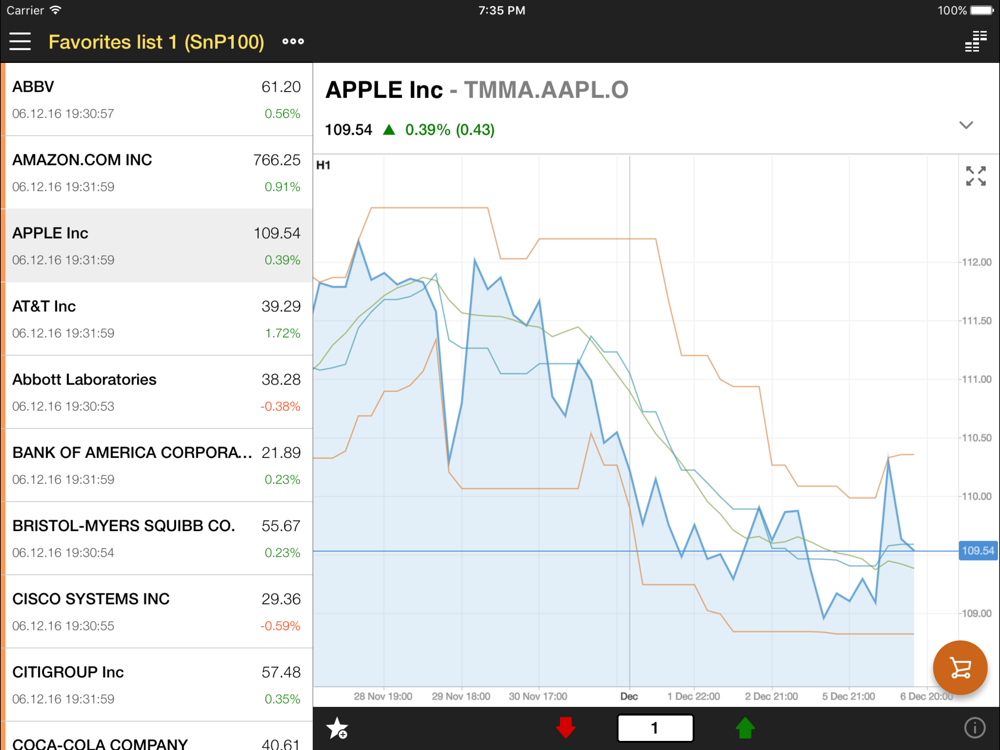This screenshot has height=750, width=1000.
Task: Add to favorites with star icon
Action: 337,728
